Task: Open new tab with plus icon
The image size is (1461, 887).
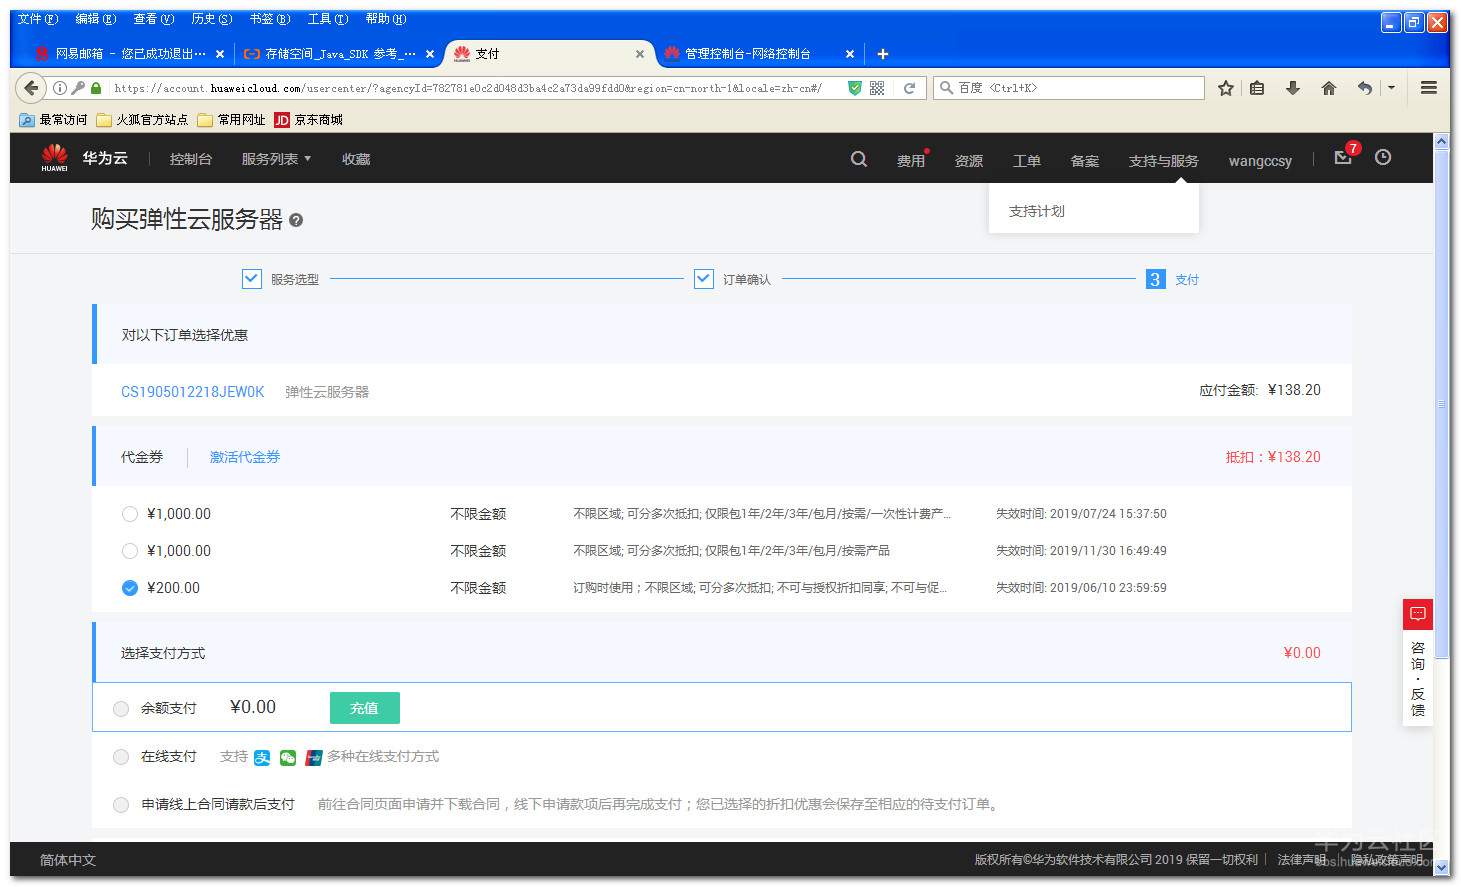Action: click(882, 54)
